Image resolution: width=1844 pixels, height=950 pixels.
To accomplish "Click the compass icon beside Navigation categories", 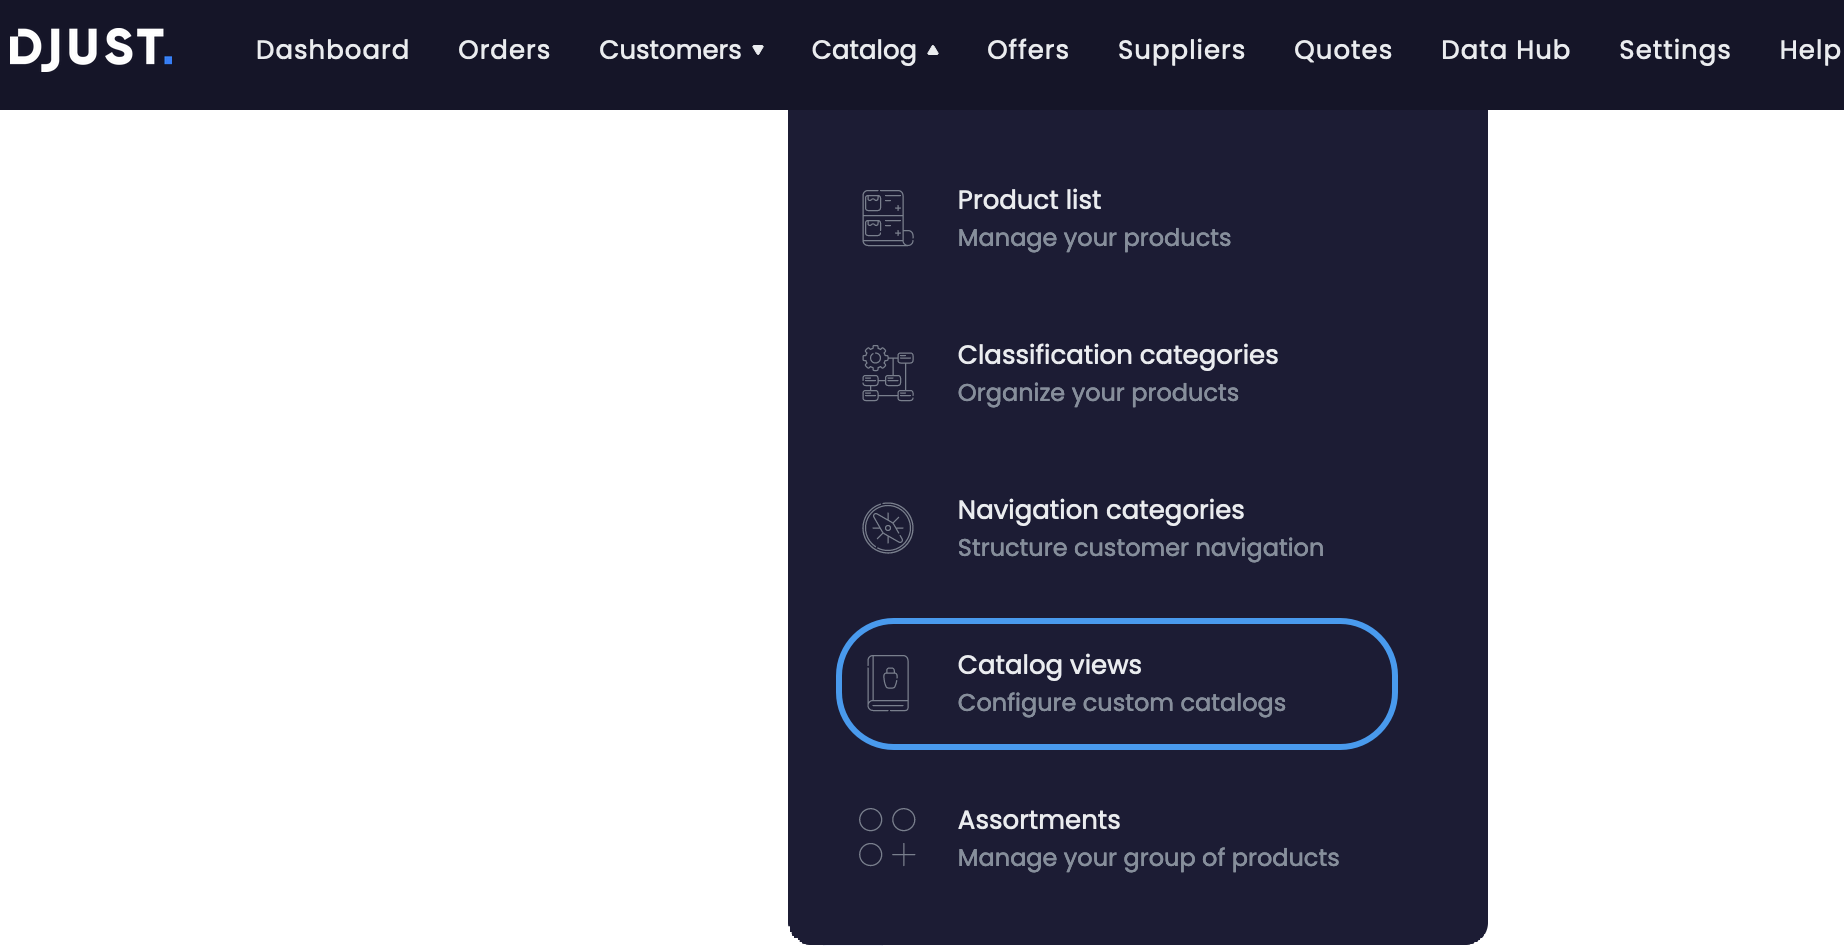I will pos(886,528).
